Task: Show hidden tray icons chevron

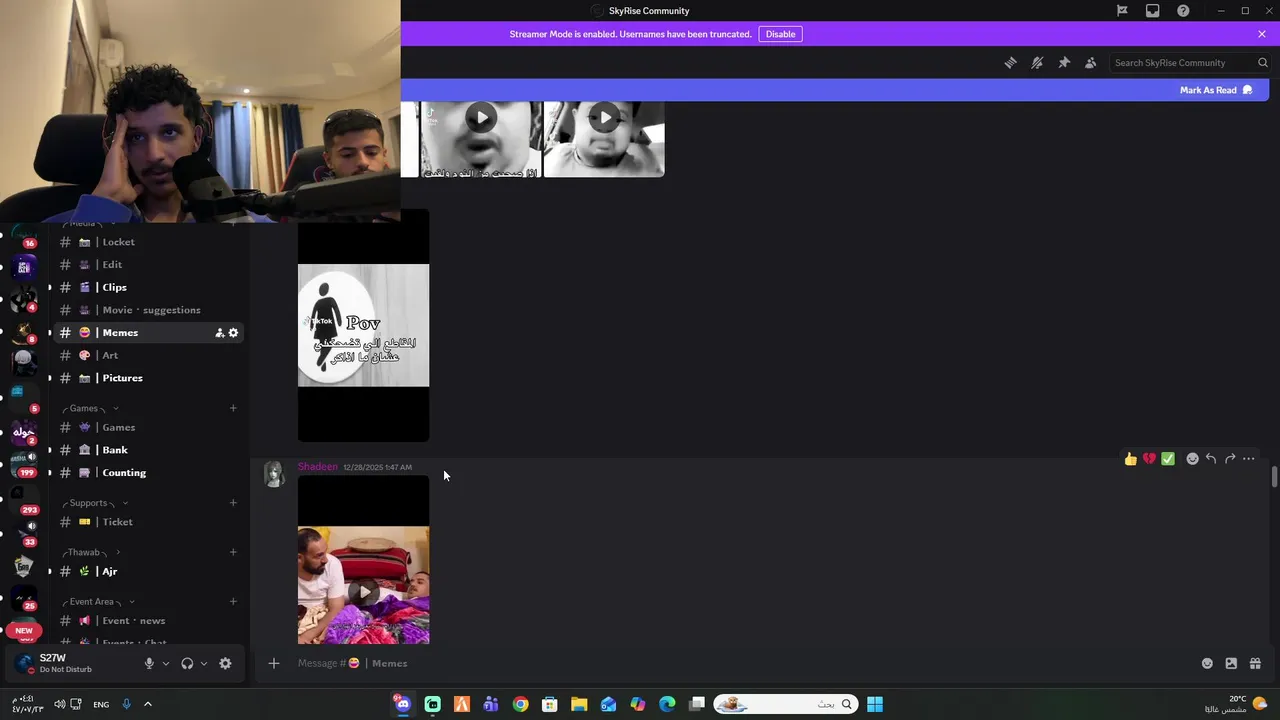Action: (x=148, y=704)
